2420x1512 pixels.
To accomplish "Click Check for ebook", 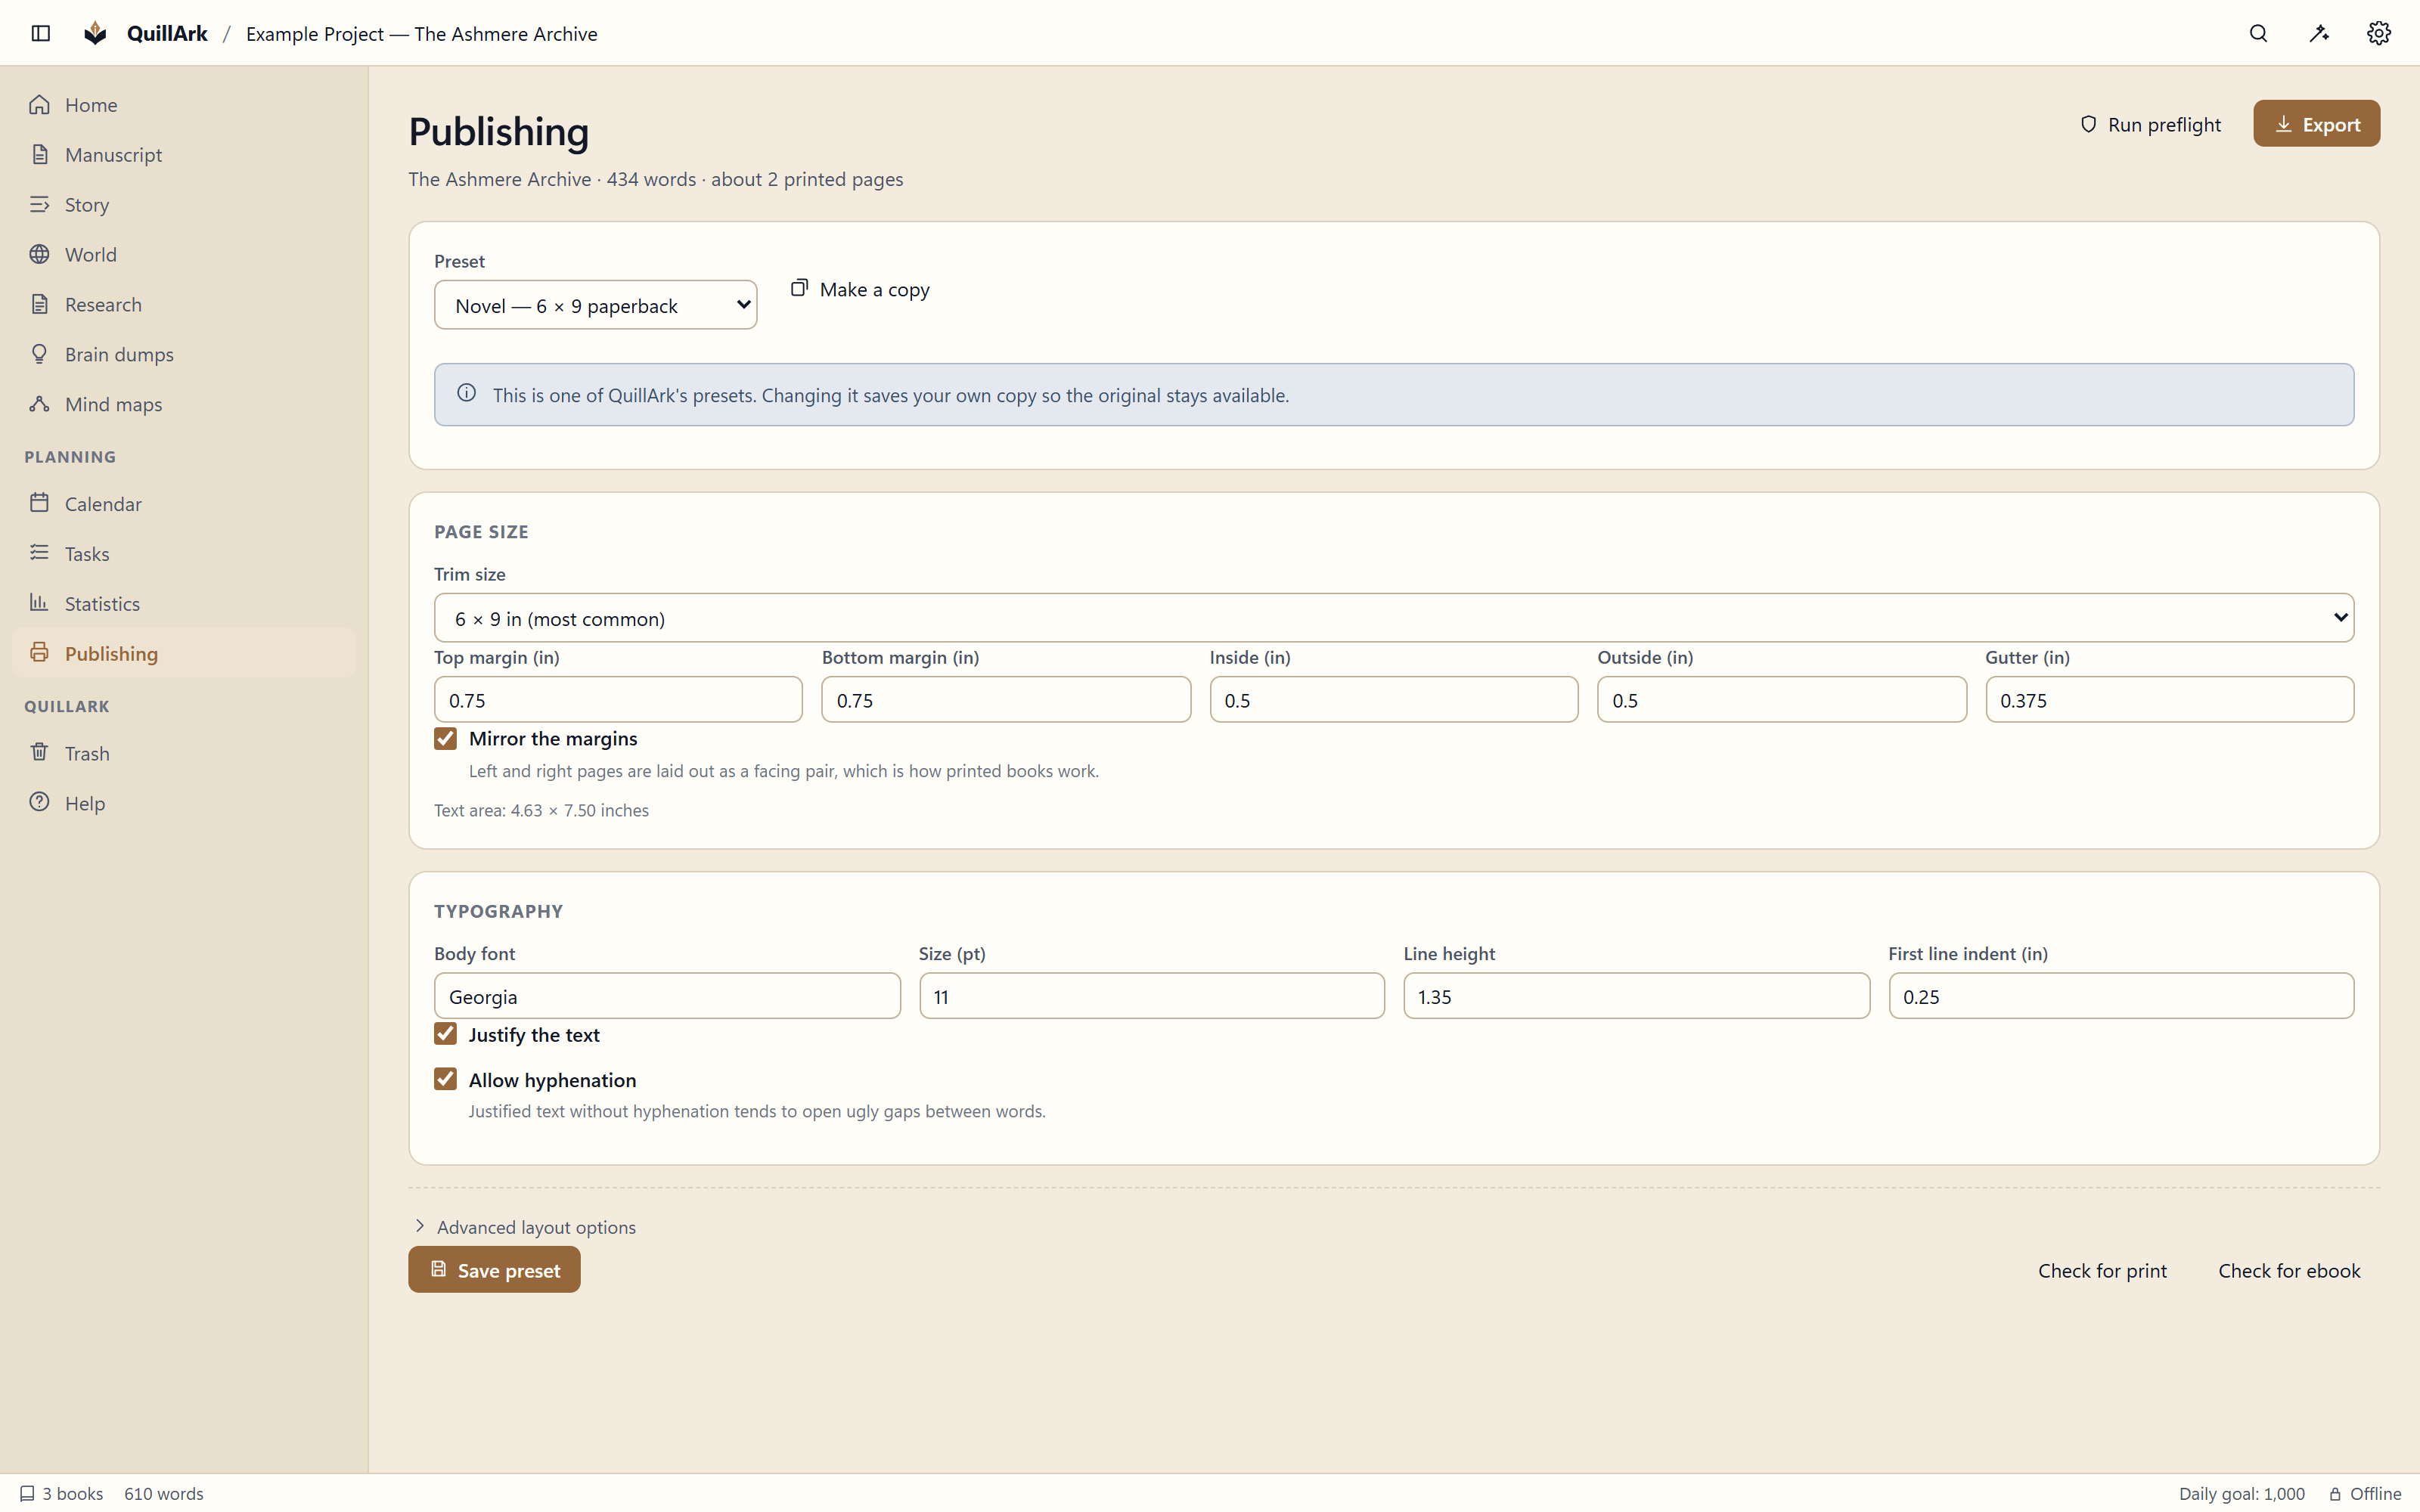I will click(2289, 1271).
